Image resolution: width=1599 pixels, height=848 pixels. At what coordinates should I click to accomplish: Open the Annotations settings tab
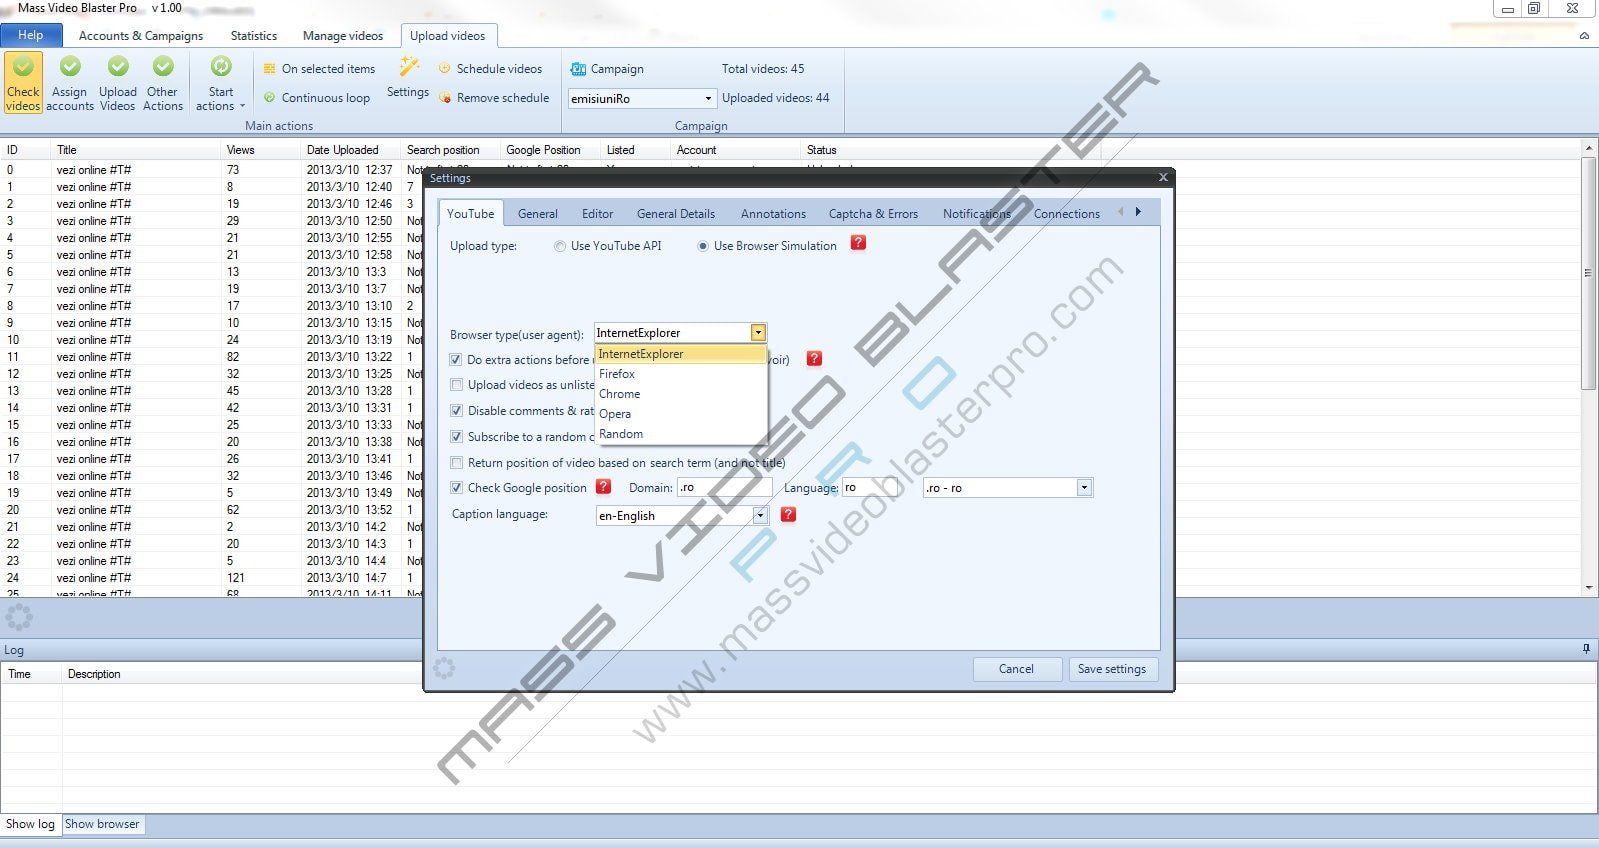pyautogui.click(x=773, y=214)
